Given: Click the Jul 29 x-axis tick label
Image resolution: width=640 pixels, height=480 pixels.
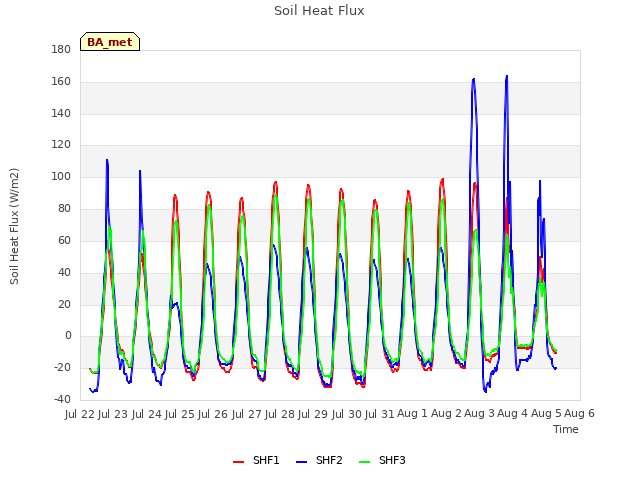Looking at the screenshot, I should point(313,414).
